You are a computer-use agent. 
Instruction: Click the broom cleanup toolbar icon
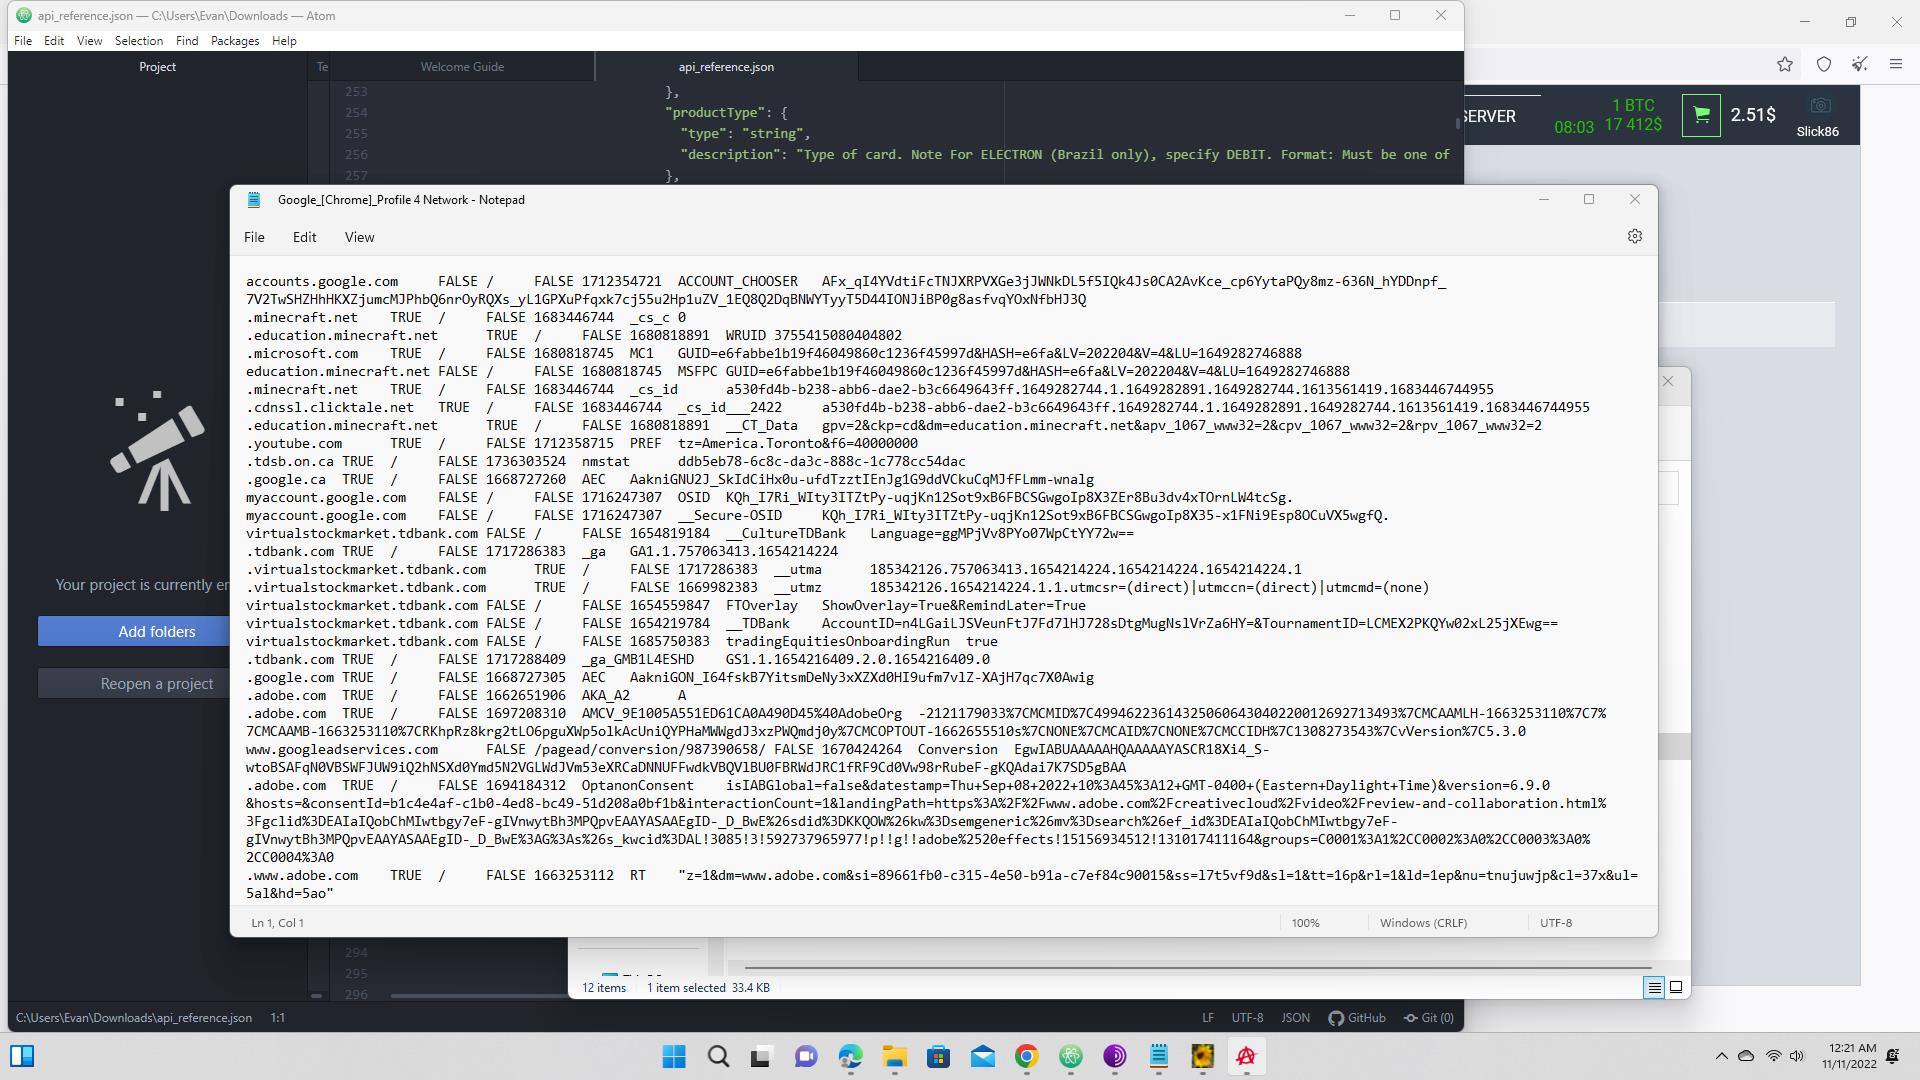[1859, 65]
